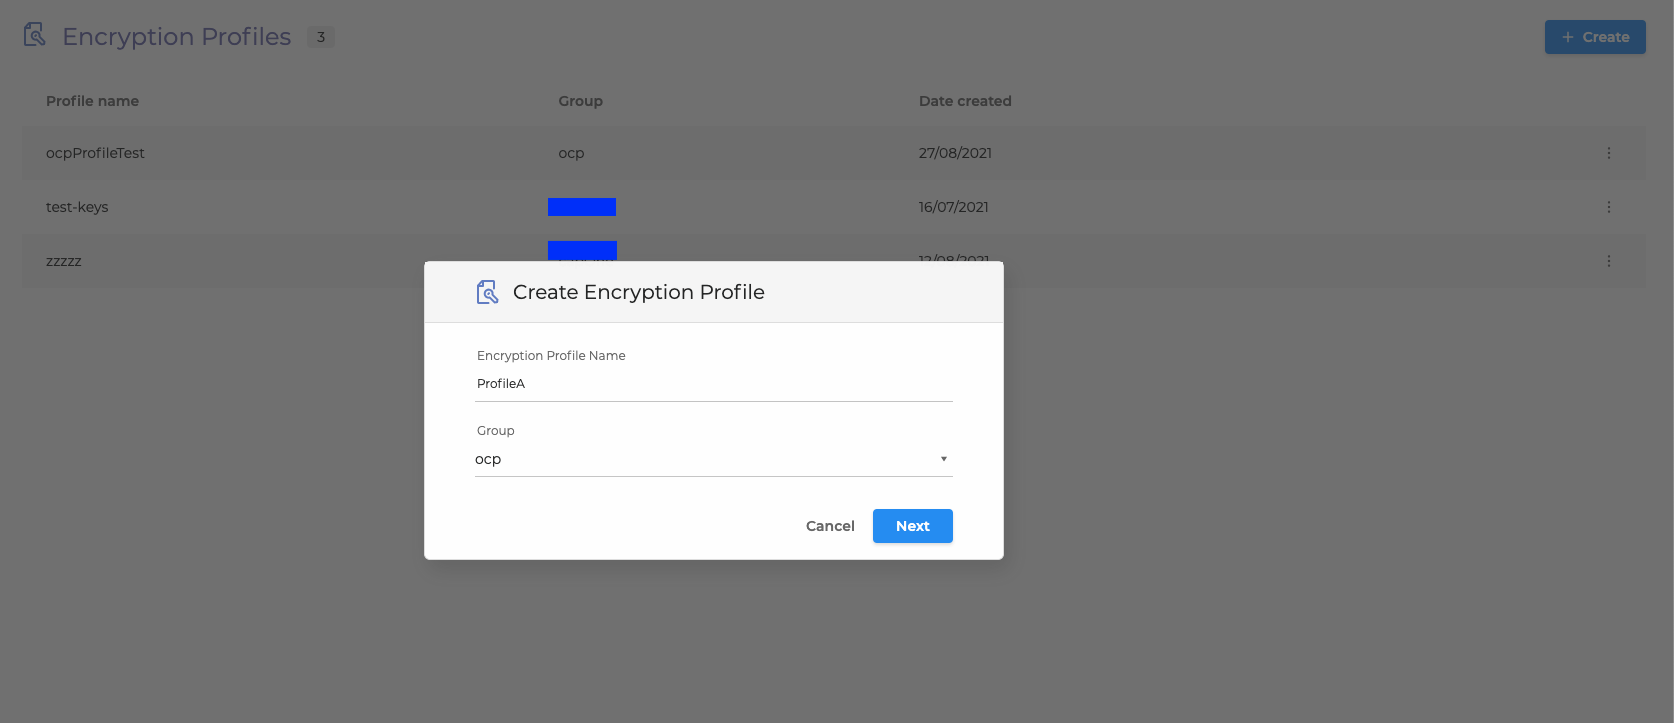
Task: Click the Encryption Profiles page icon
Action: [x=35, y=36]
